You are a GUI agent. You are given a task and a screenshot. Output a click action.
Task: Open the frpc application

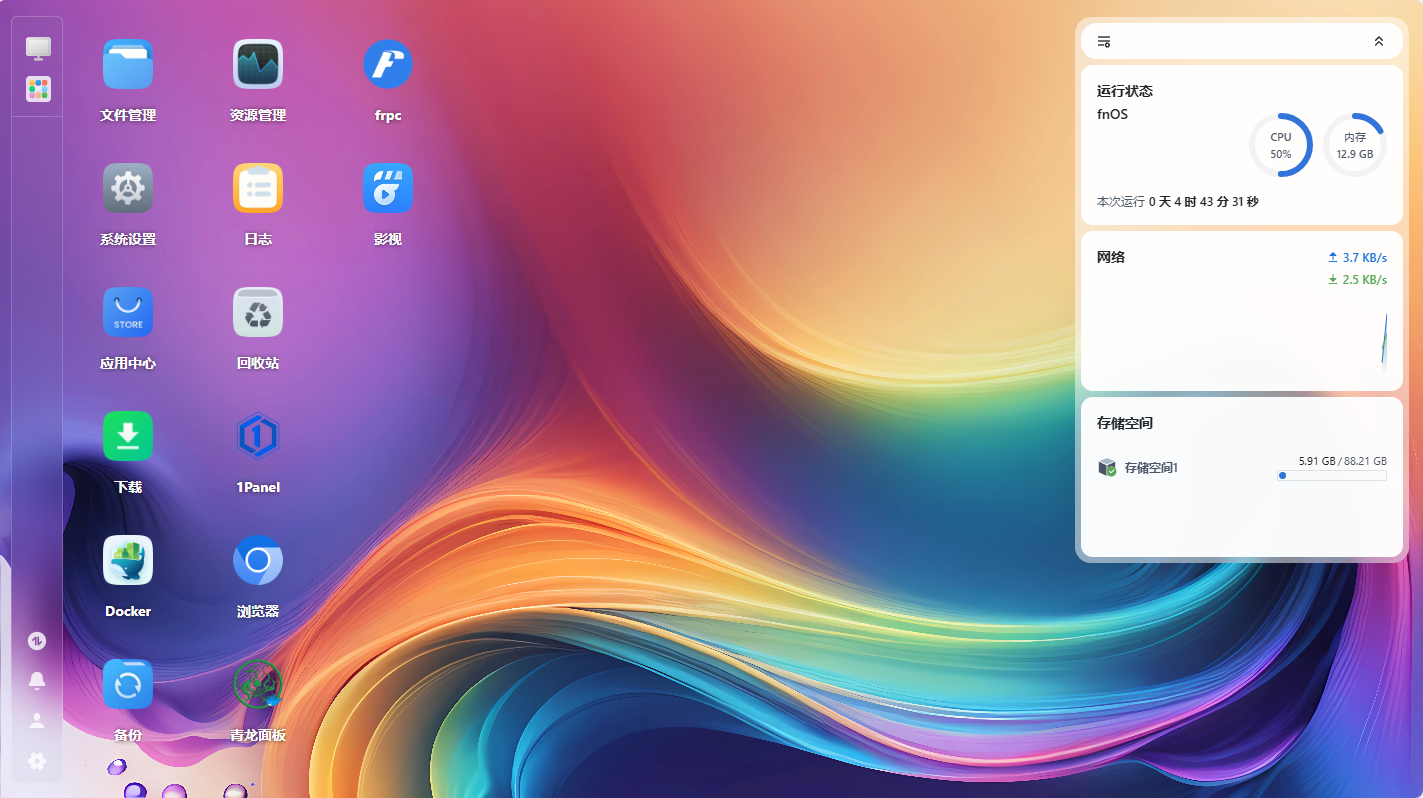tap(388, 65)
